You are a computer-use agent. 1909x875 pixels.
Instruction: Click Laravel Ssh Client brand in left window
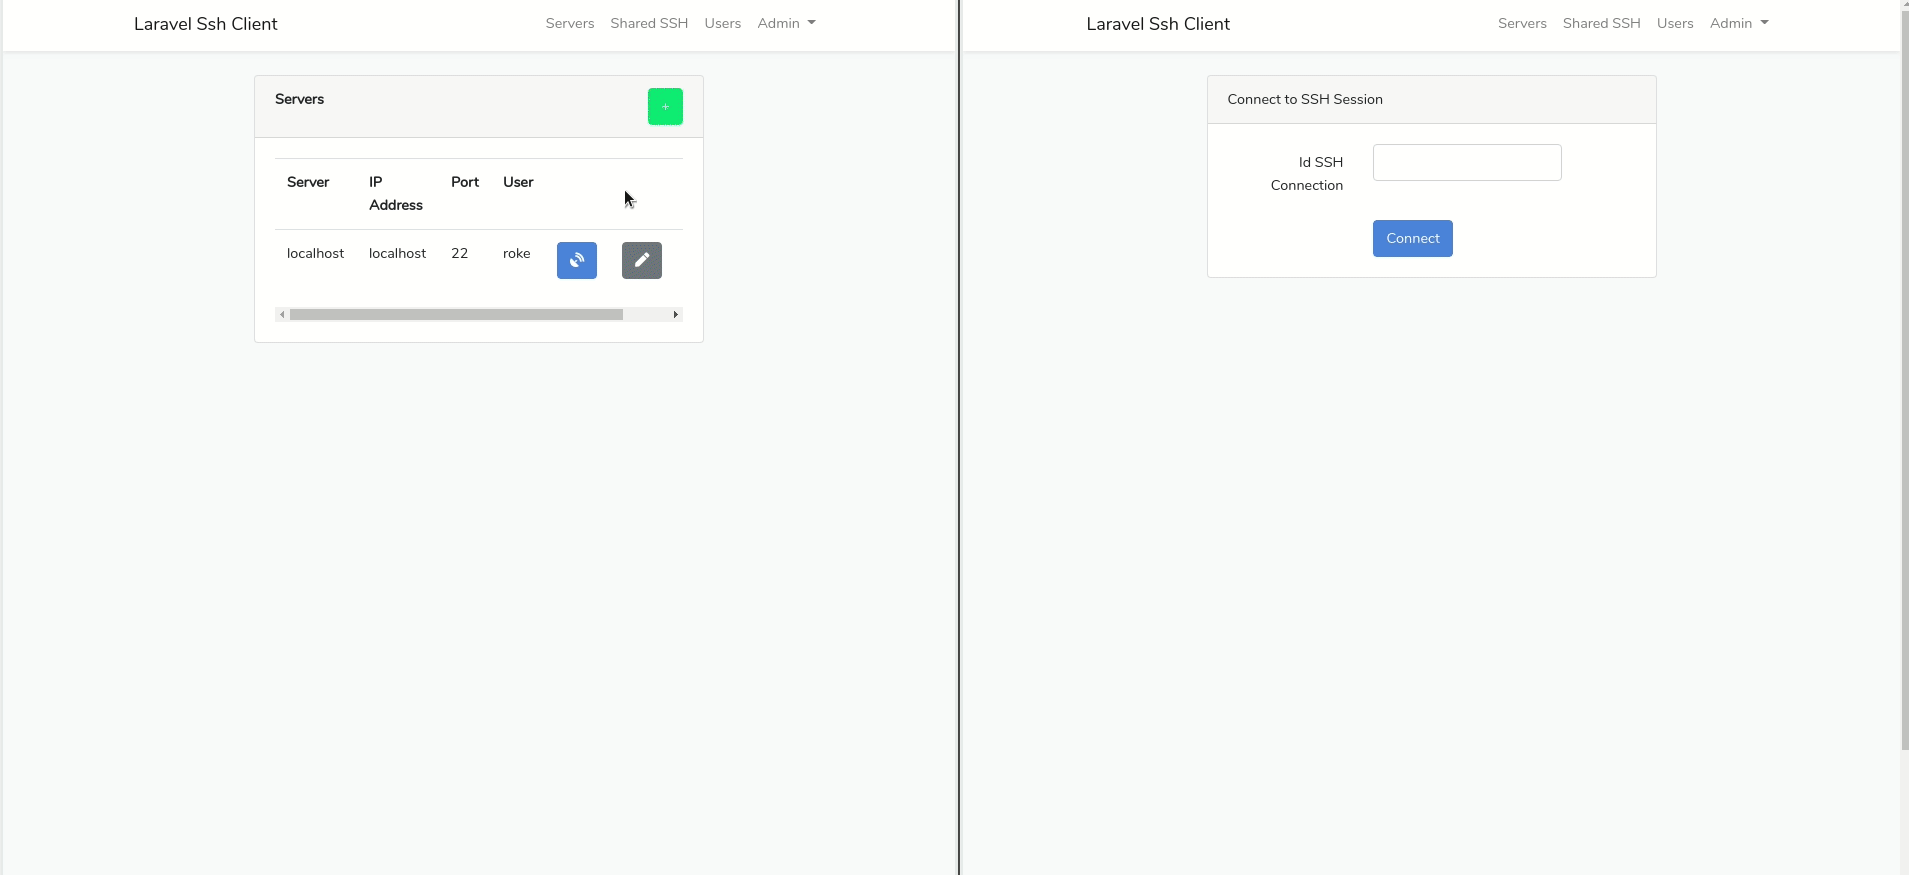(206, 24)
